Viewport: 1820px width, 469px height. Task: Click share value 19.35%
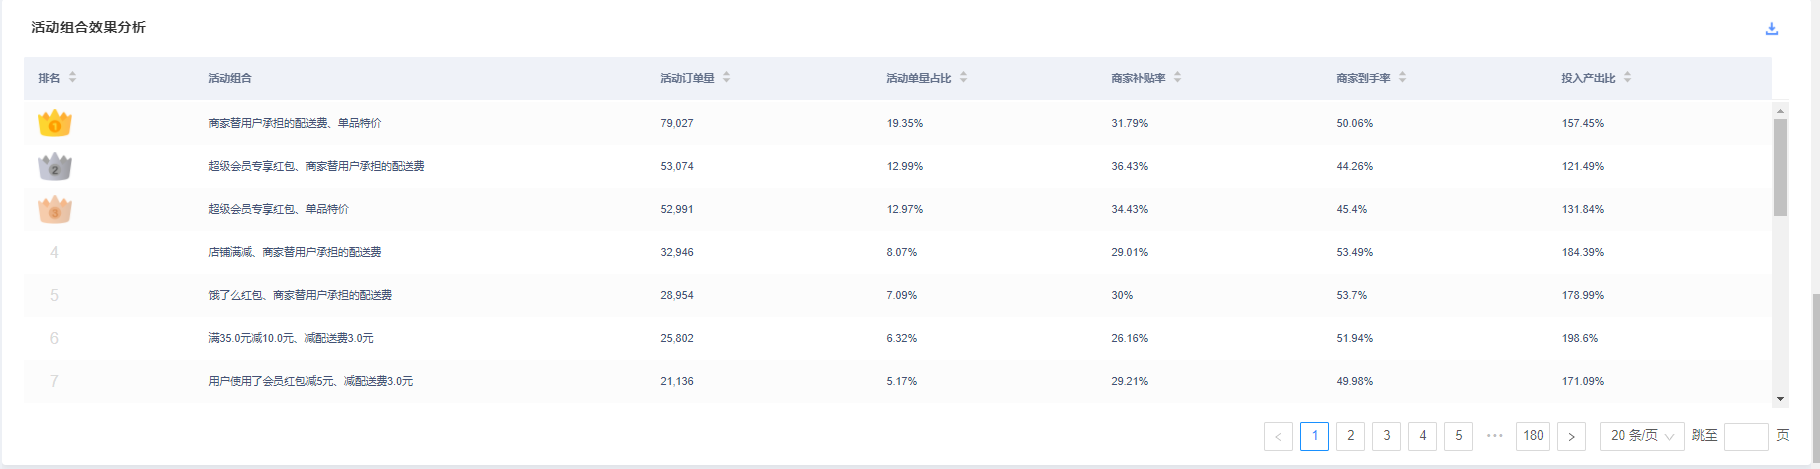tap(905, 123)
